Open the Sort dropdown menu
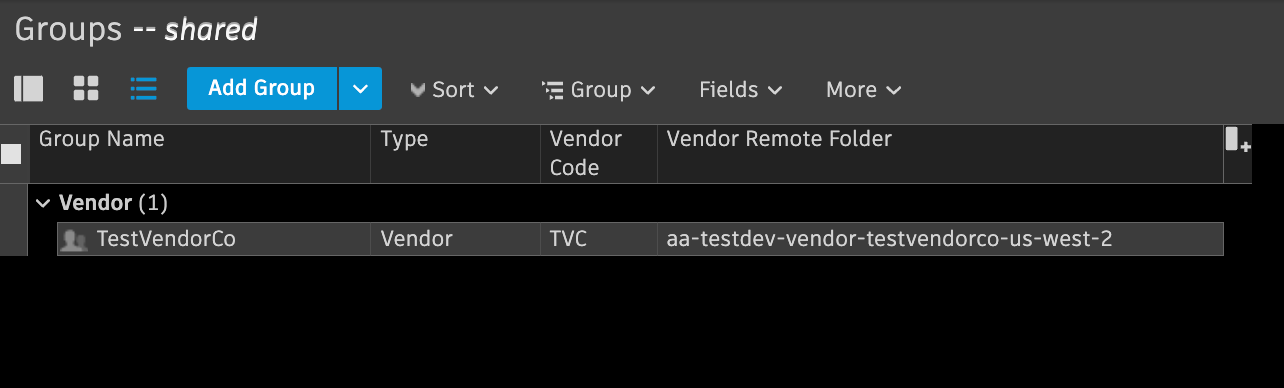The width and height of the screenshot is (1284, 388). 455,90
